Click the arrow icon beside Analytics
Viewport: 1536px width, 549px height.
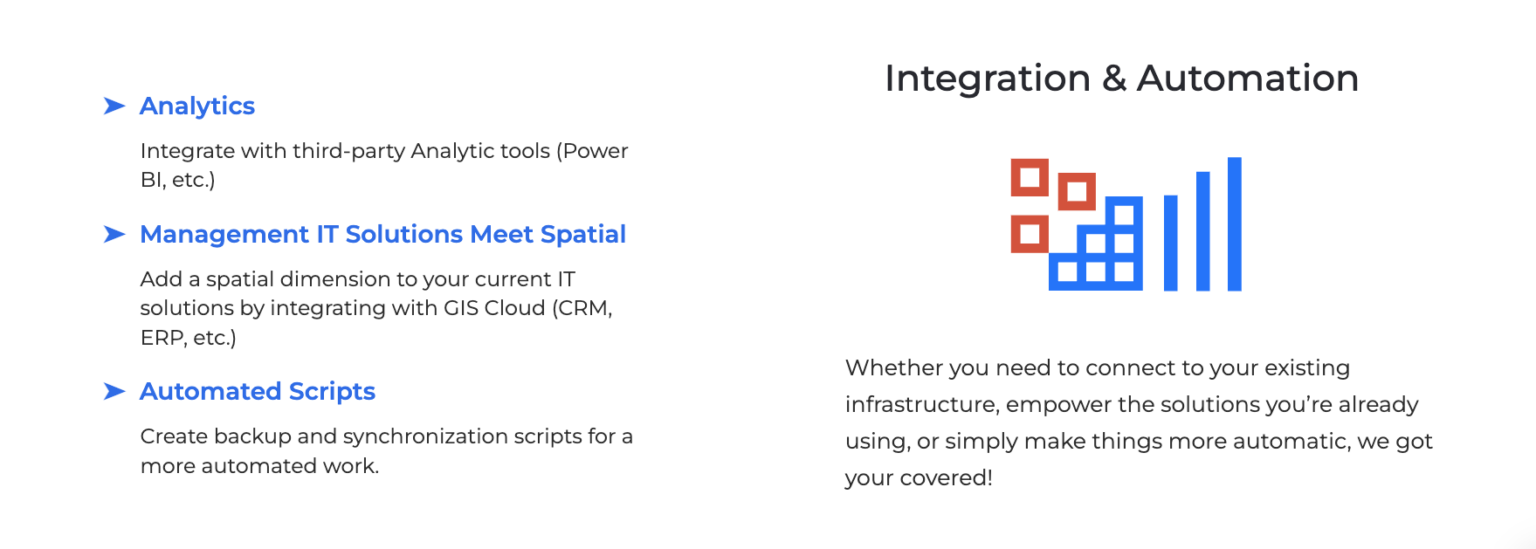click(114, 106)
